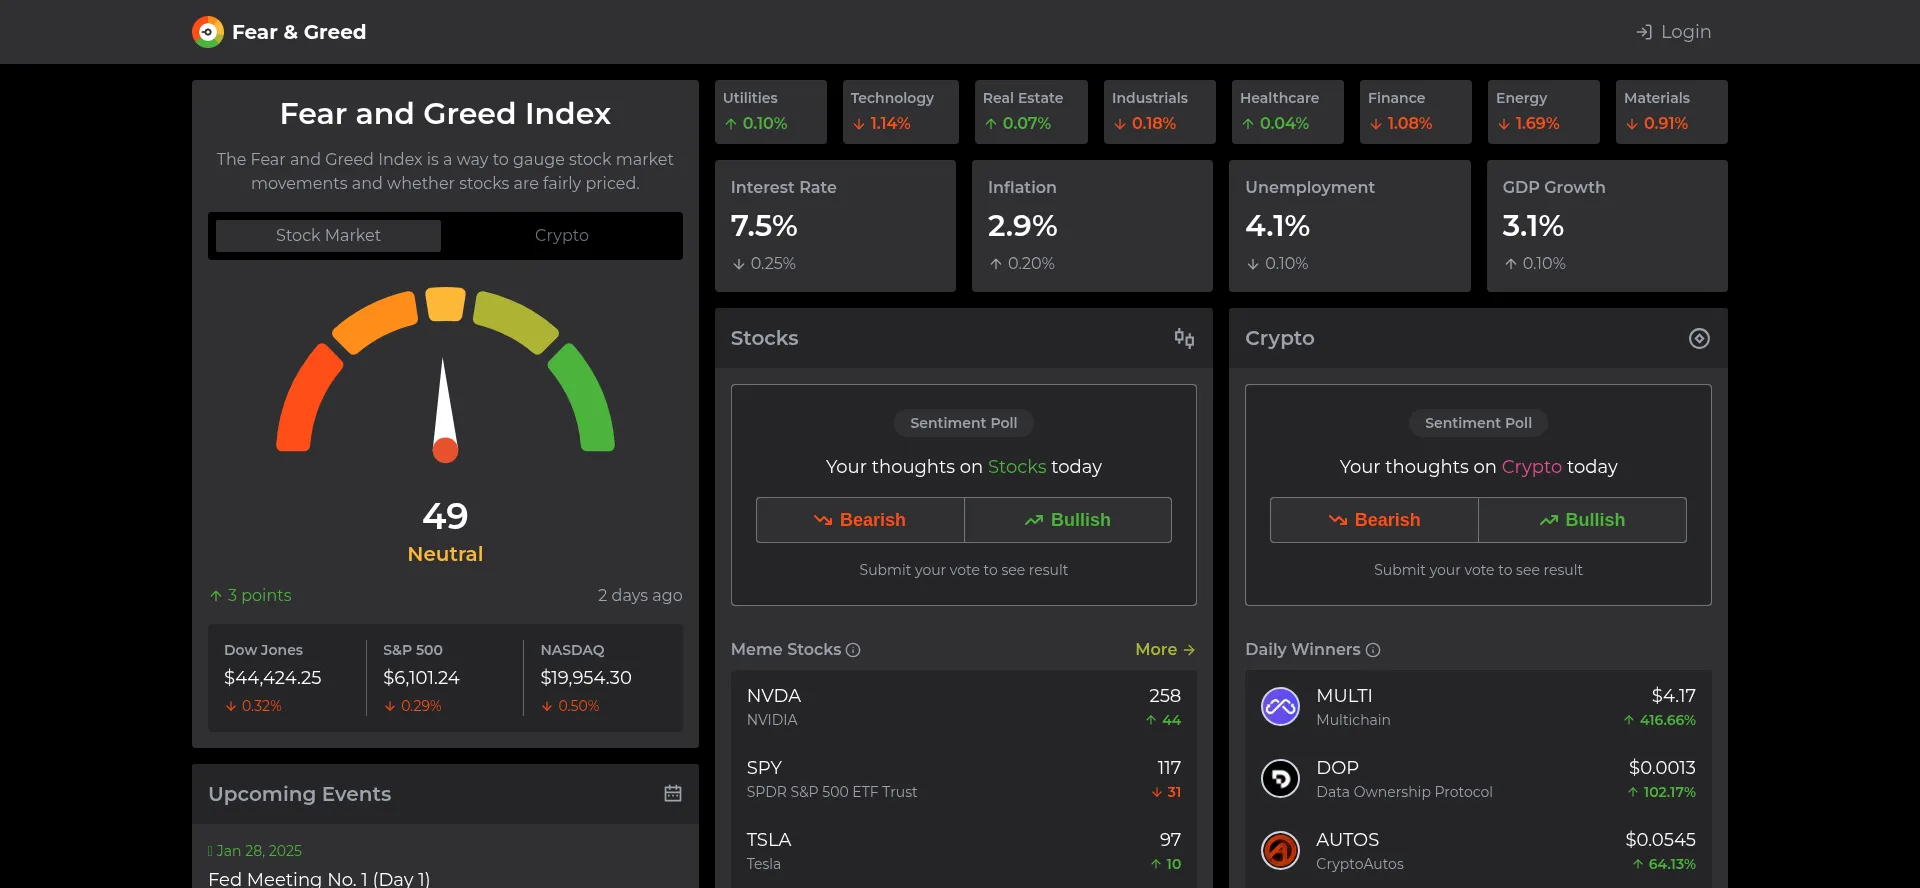This screenshot has height=888, width=1920.
Task: Select the Stock Market tab
Action: point(328,235)
